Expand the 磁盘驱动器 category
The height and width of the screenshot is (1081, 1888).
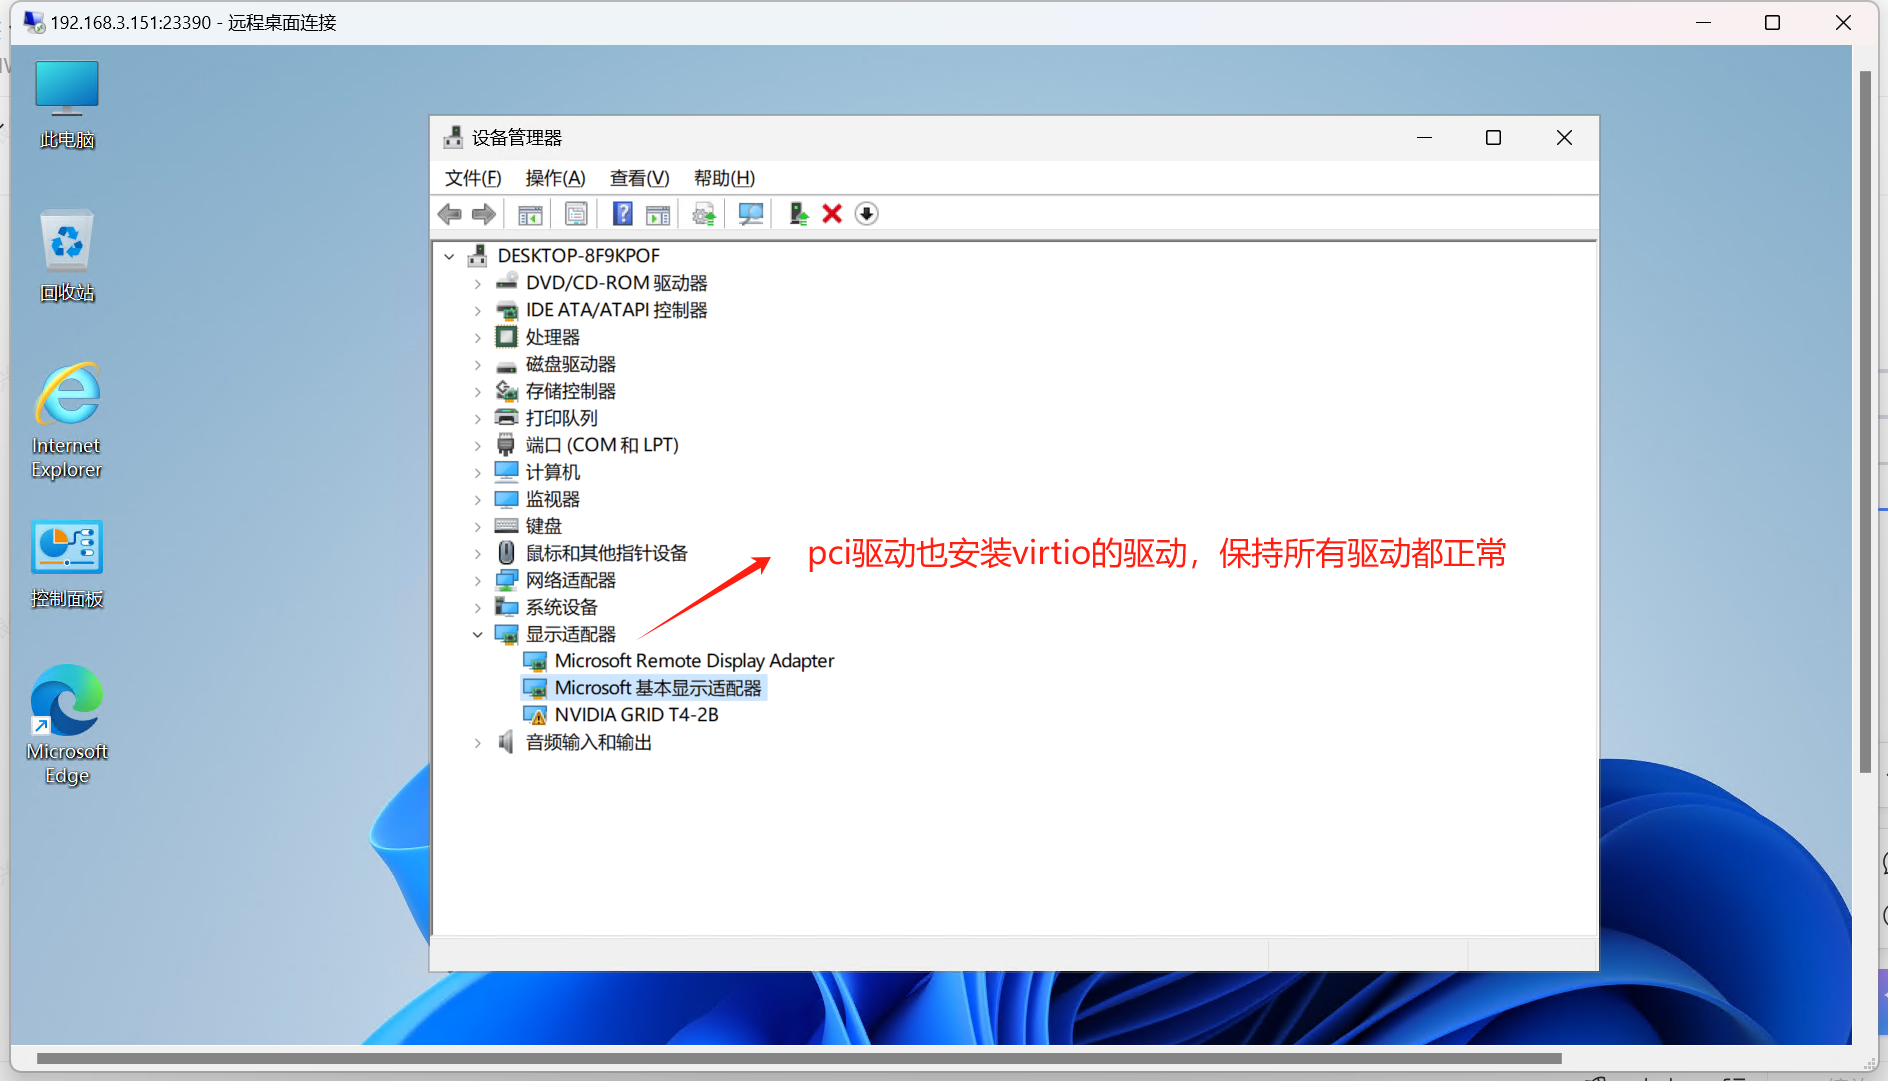pos(478,365)
